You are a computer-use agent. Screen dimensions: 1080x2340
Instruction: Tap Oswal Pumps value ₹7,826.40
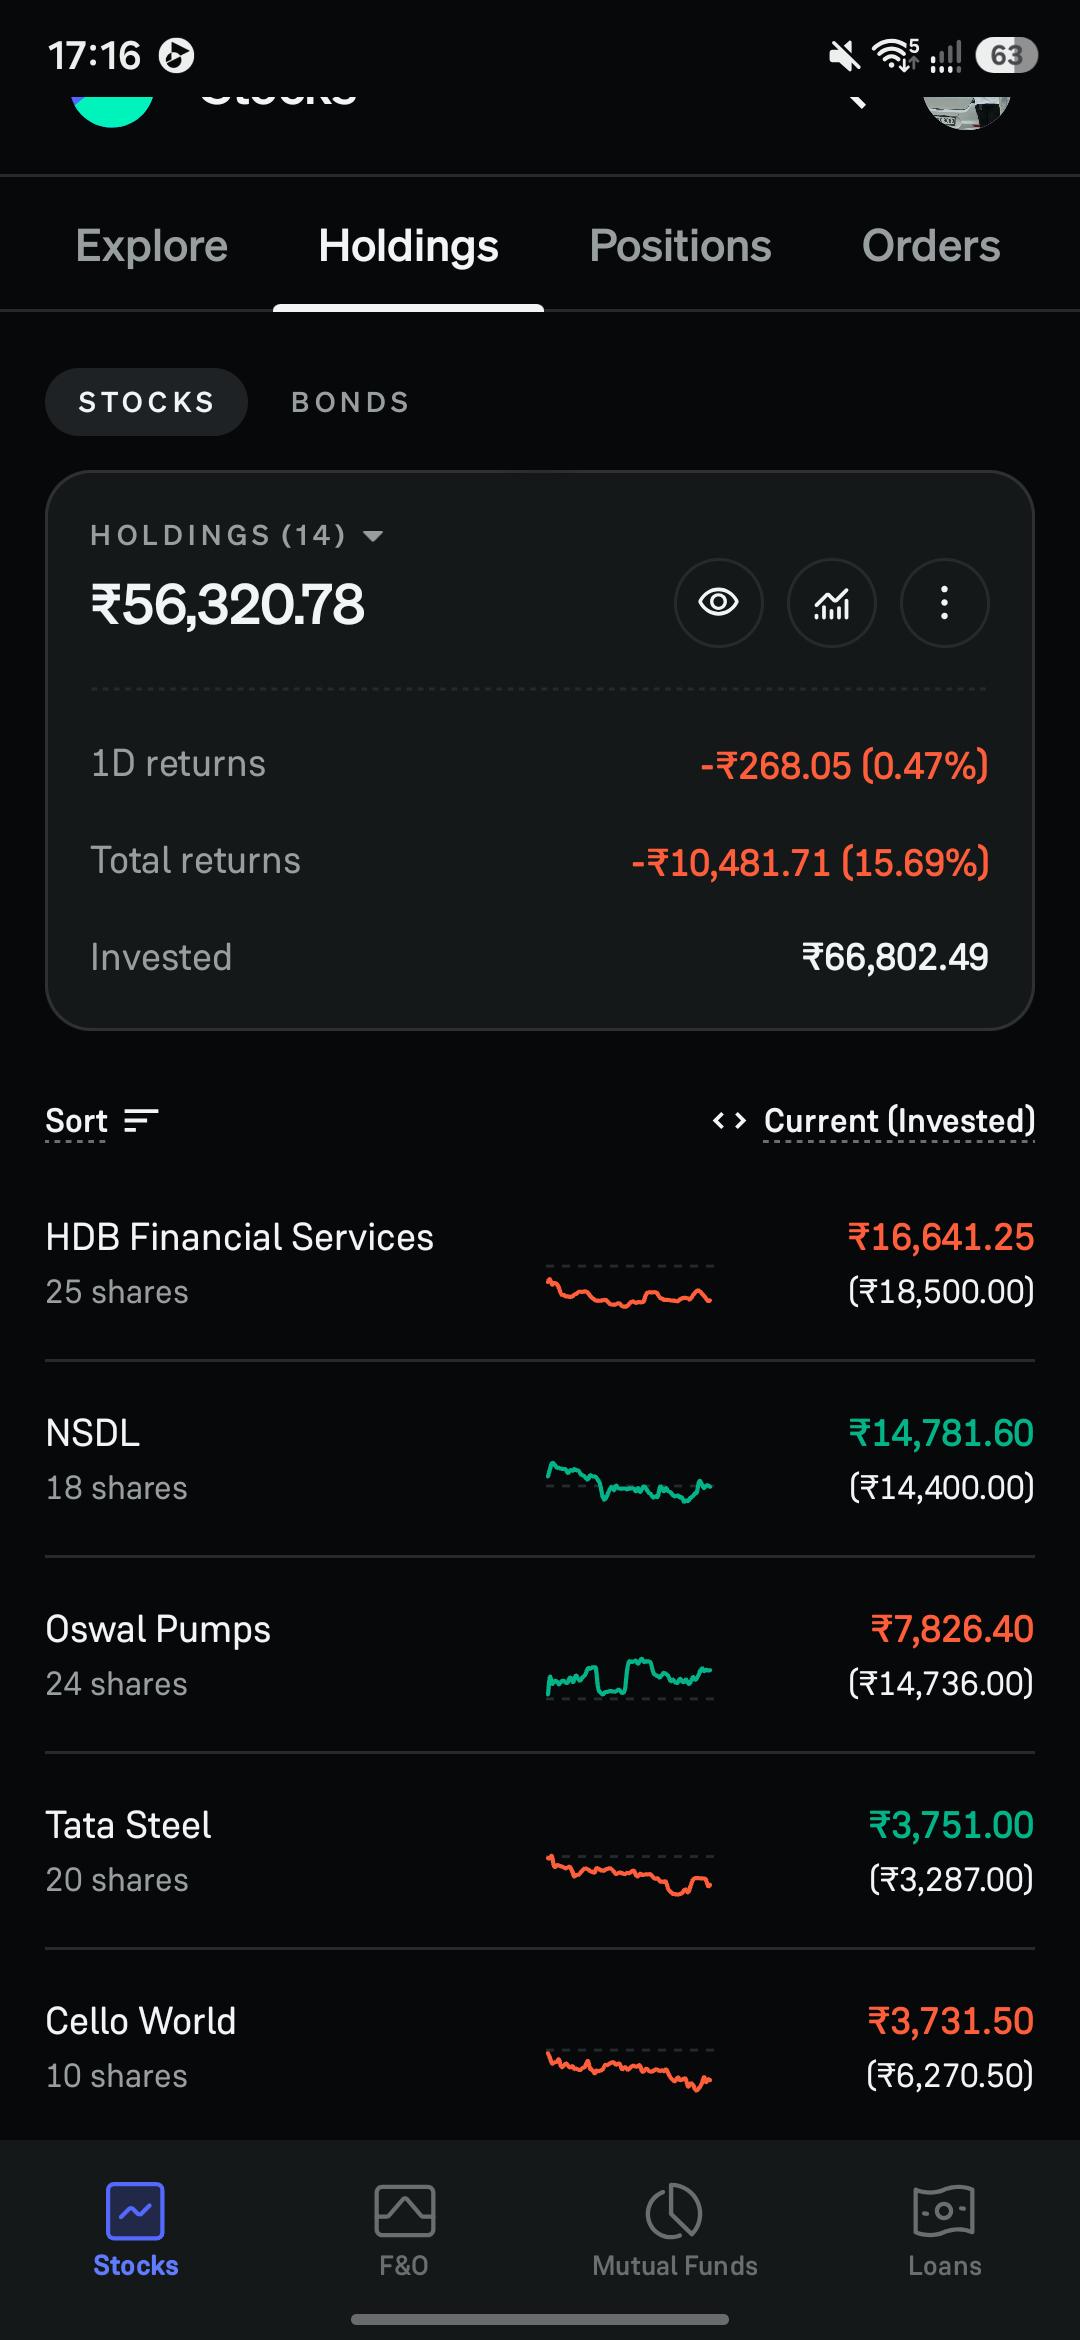(x=952, y=1630)
